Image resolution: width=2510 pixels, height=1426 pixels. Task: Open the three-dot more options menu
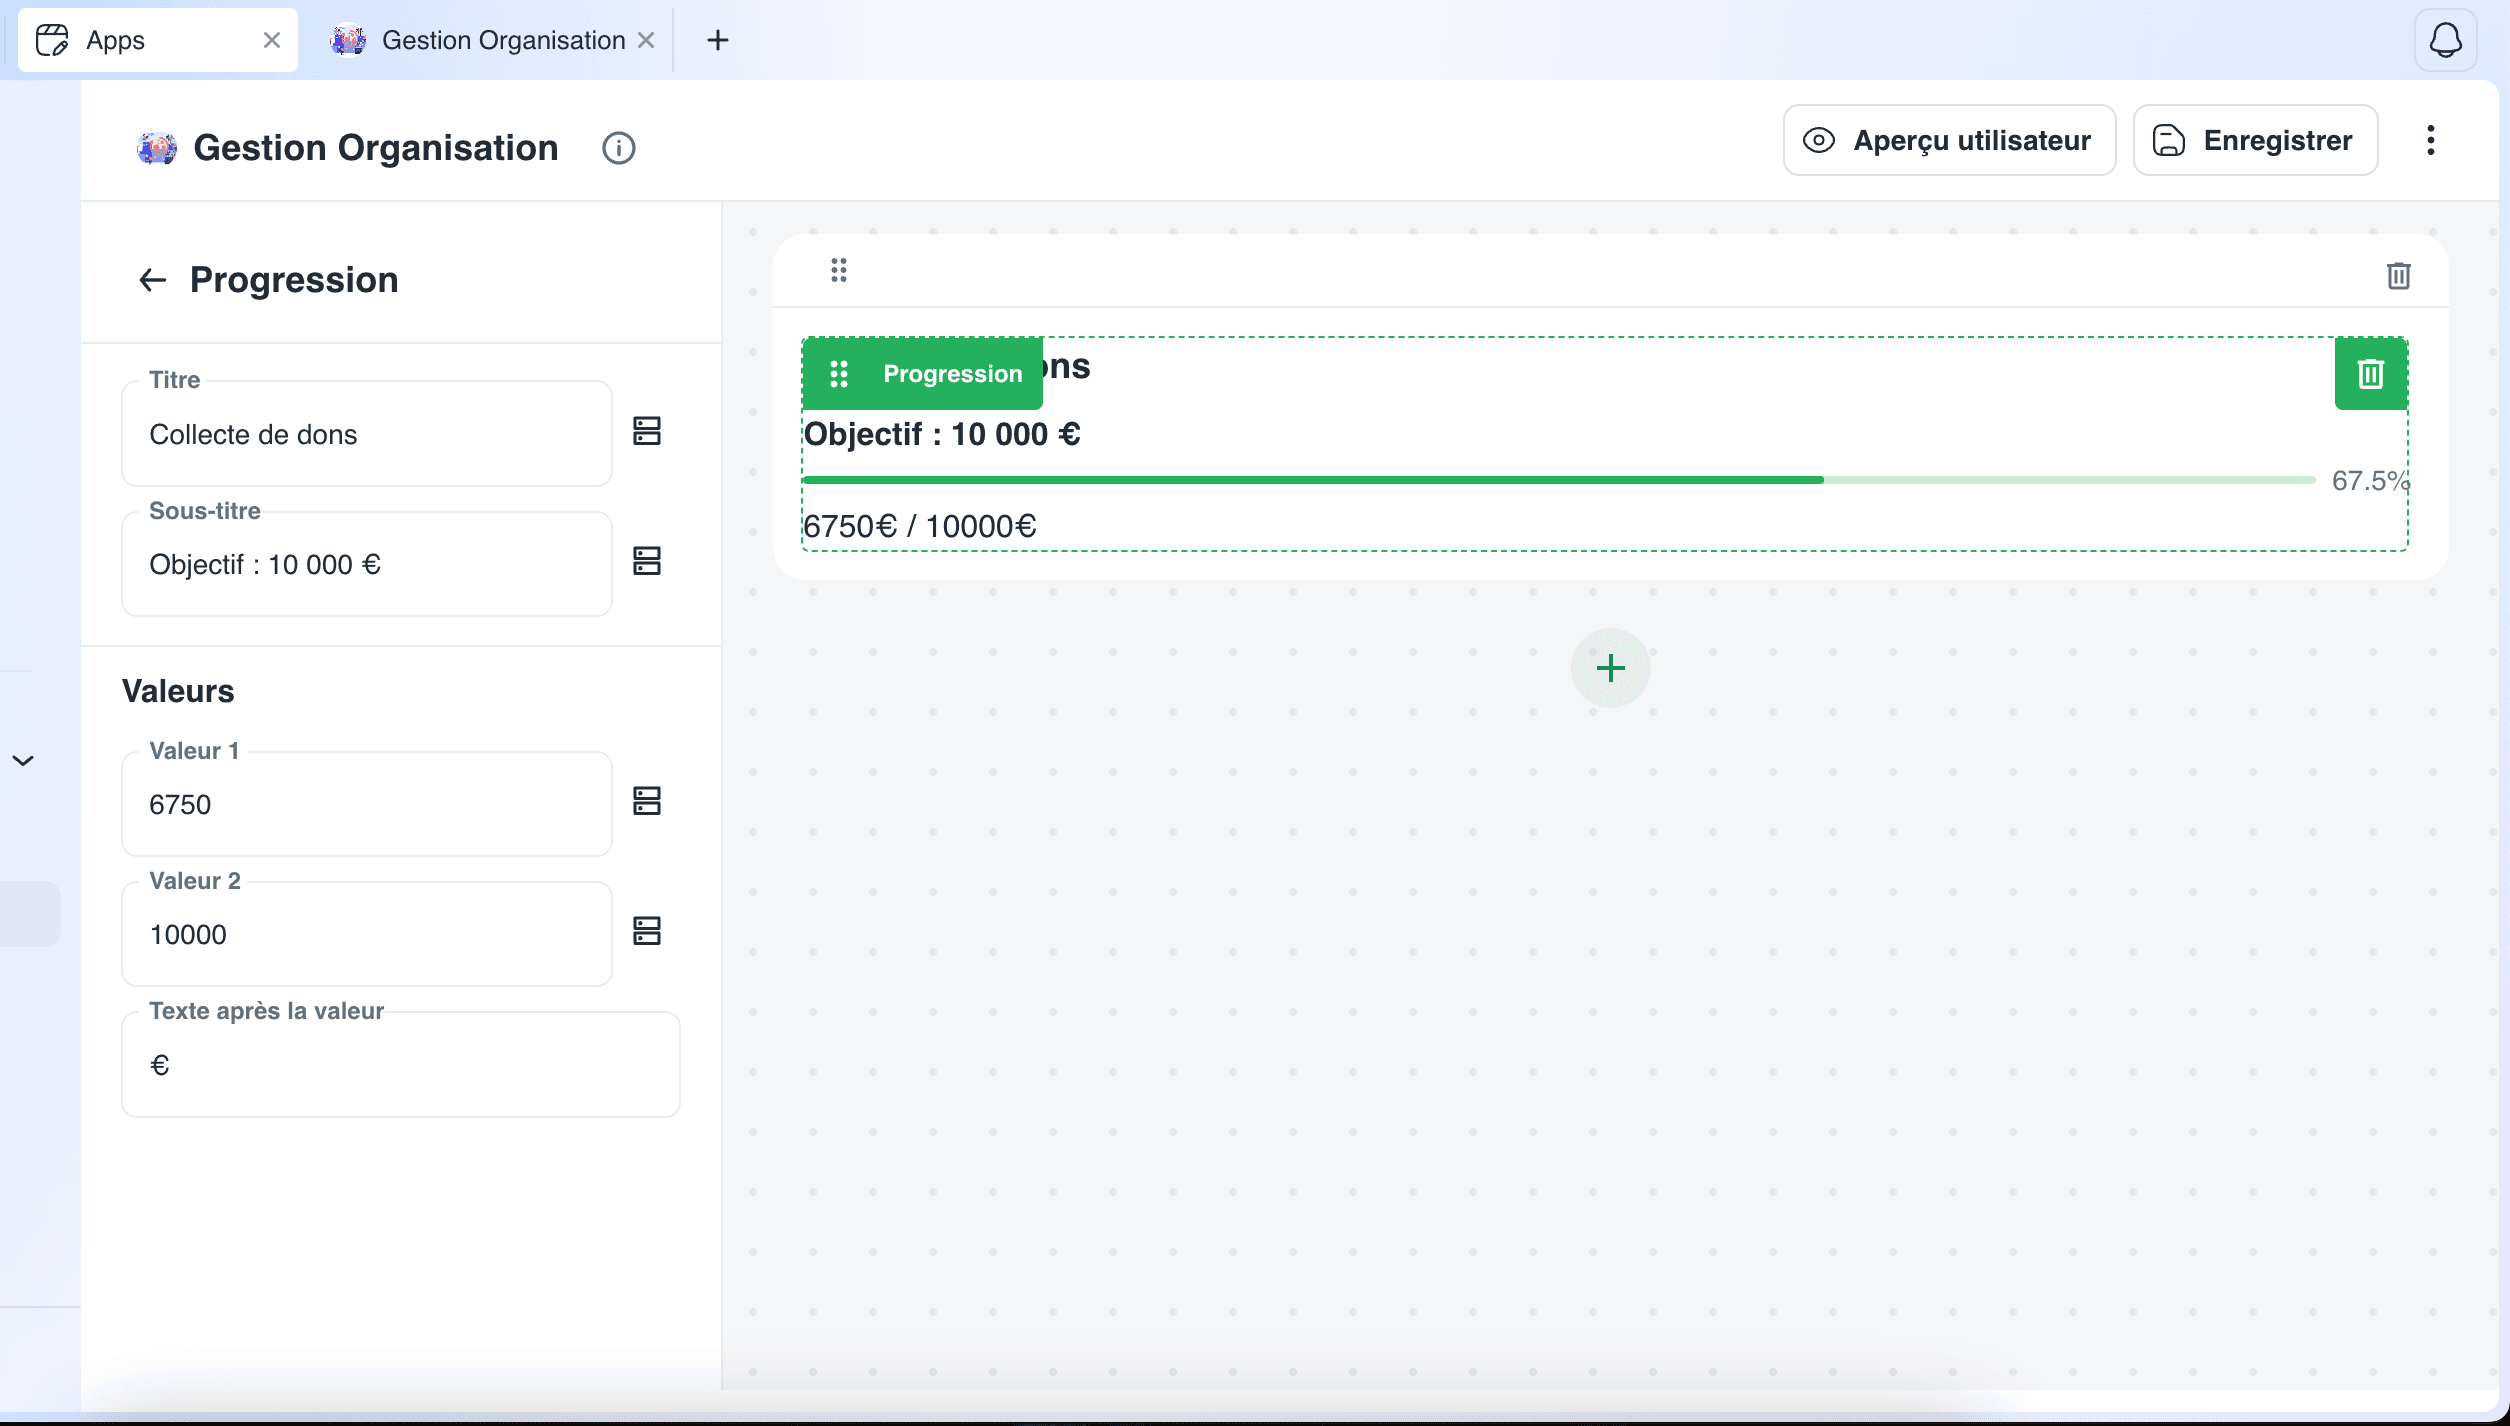[x=2431, y=140]
